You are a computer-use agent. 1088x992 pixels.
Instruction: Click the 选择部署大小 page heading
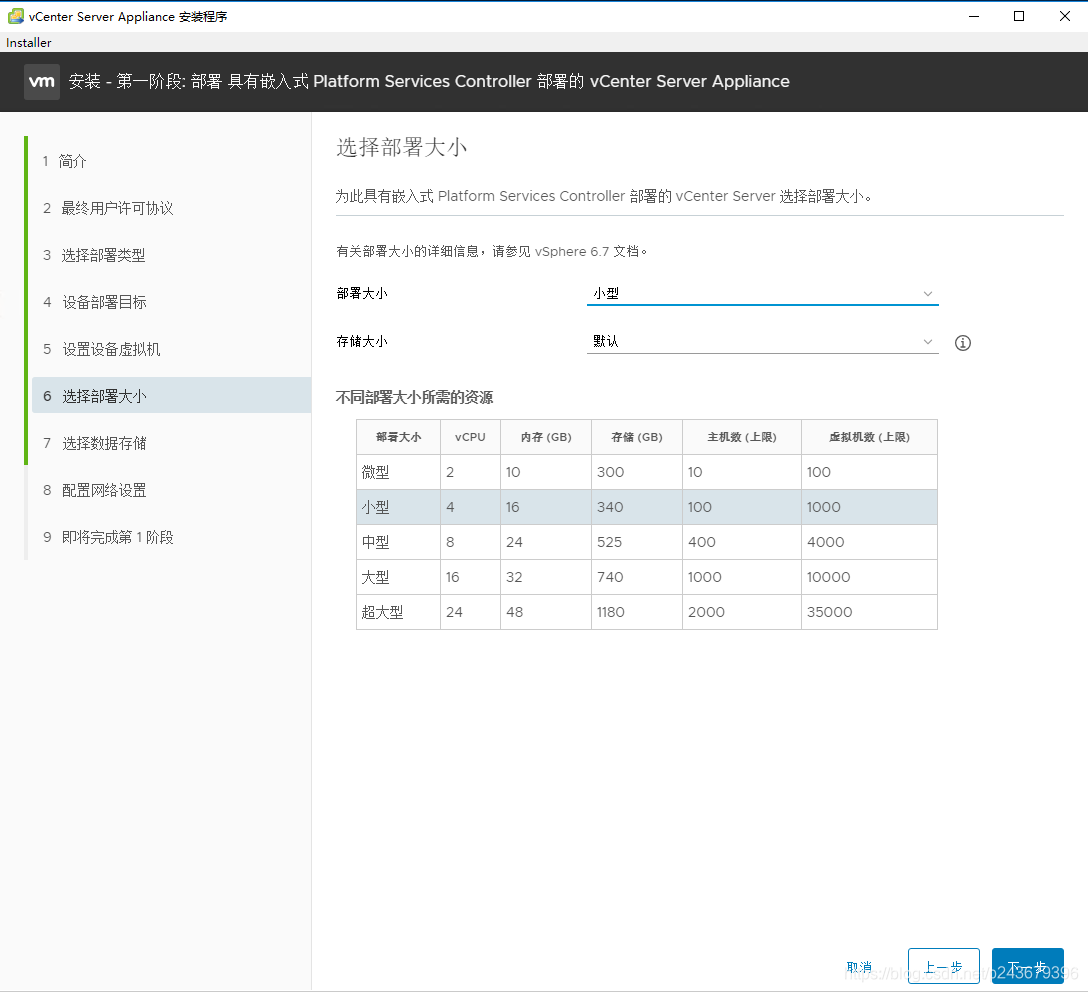pyautogui.click(x=402, y=147)
